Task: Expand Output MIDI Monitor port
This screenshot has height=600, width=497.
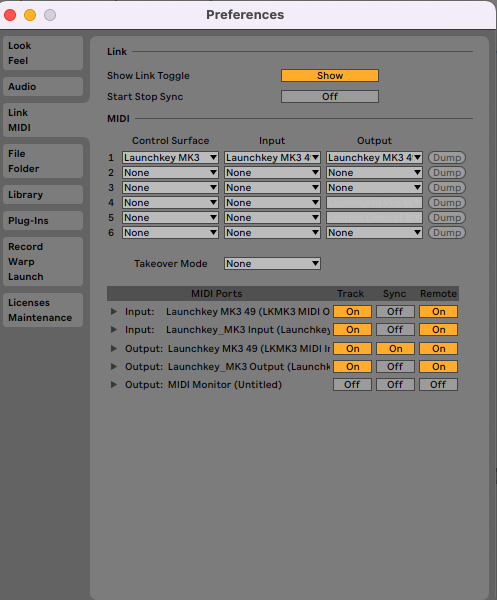Action: click(114, 384)
